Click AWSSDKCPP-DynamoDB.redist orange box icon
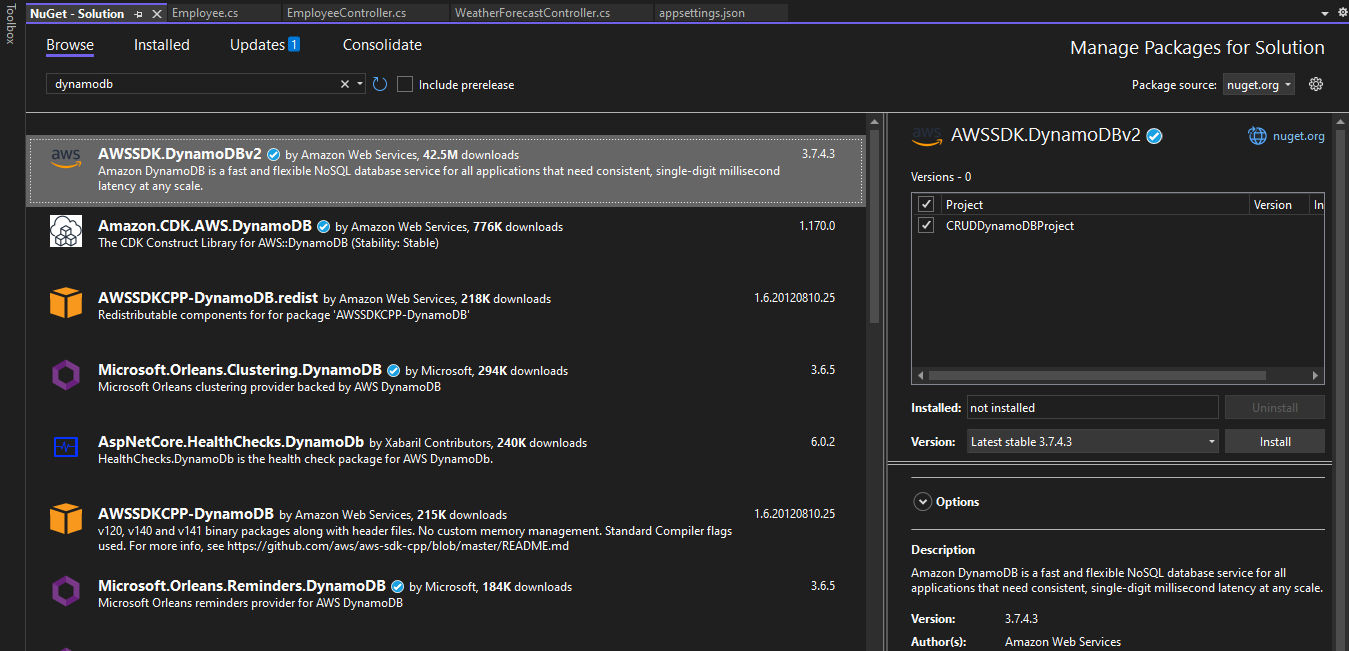The width and height of the screenshot is (1349, 651). pyautogui.click(x=66, y=303)
